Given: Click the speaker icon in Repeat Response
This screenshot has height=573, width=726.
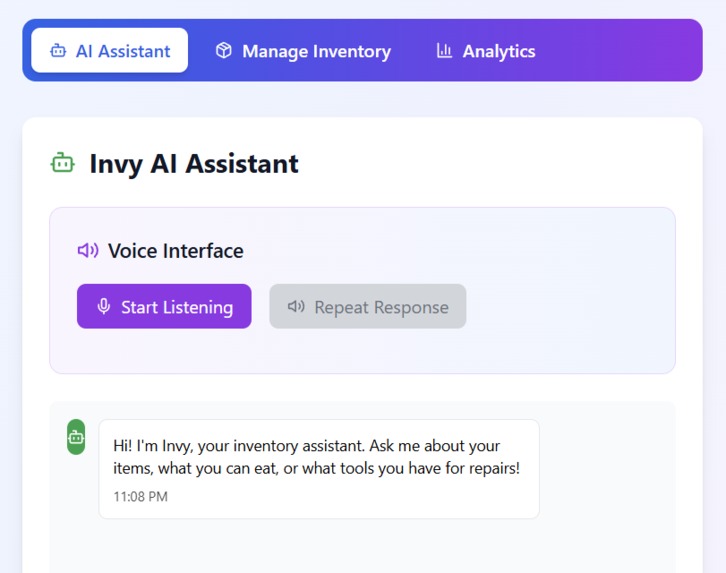Looking at the screenshot, I should click(x=296, y=306).
